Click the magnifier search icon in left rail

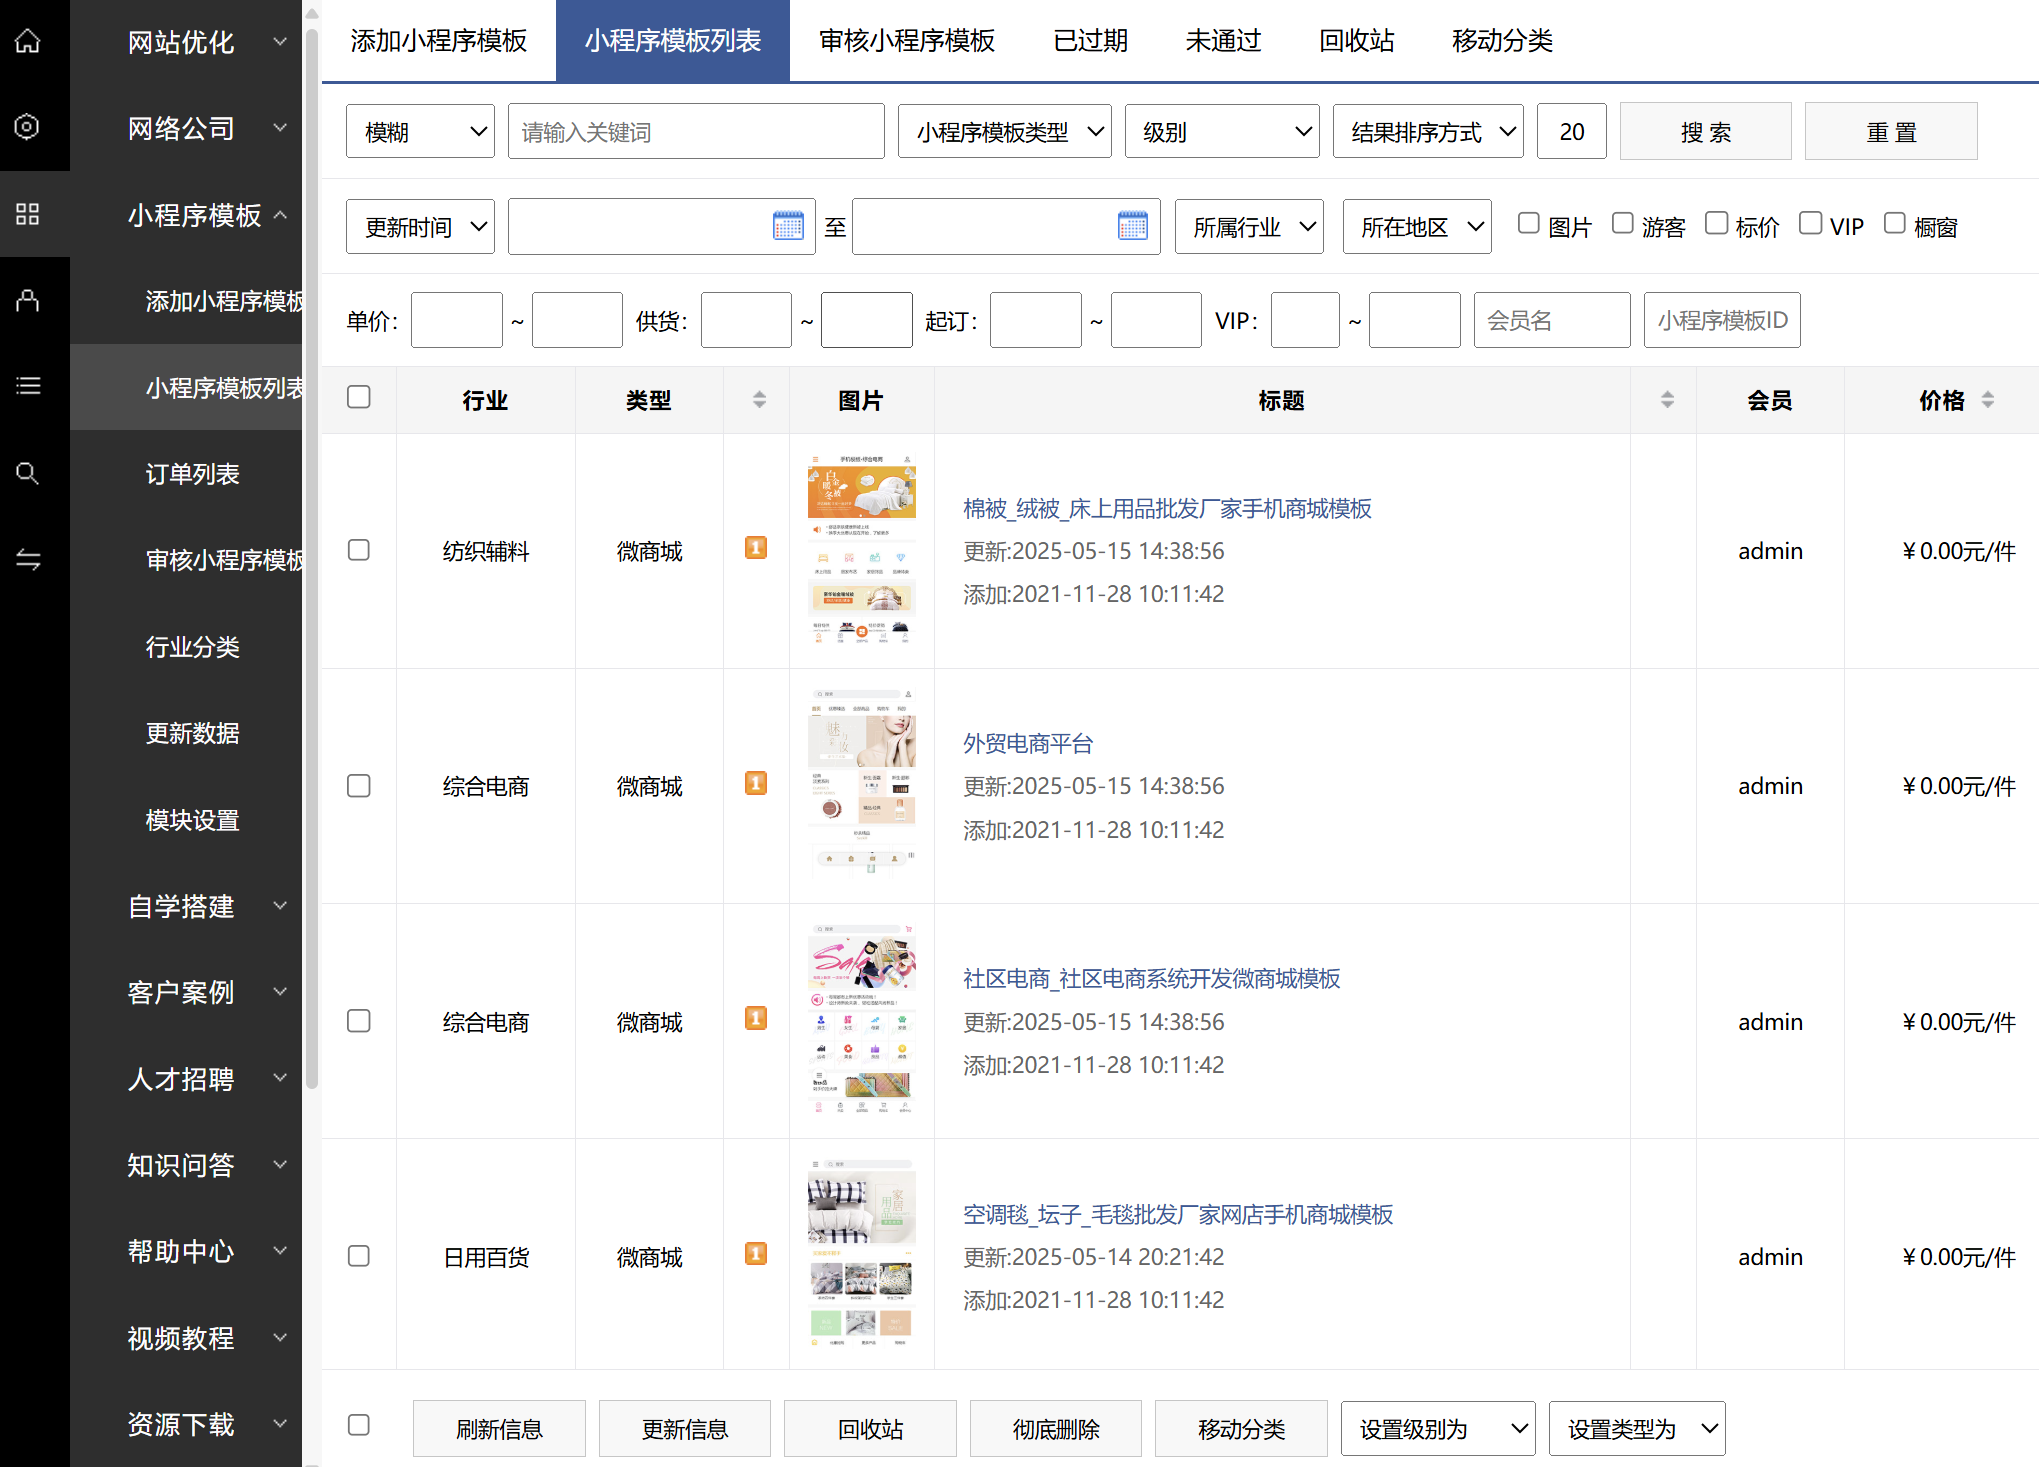pyautogui.click(x=28, y=473)
